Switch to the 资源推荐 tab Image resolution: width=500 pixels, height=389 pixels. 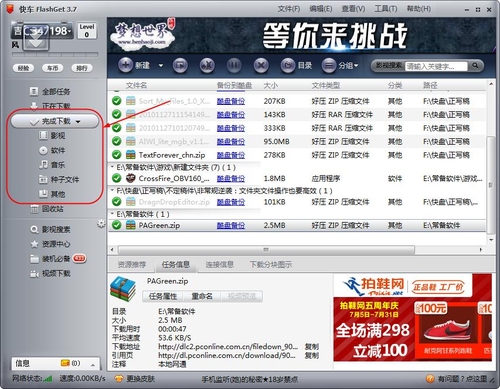[132, 265]
